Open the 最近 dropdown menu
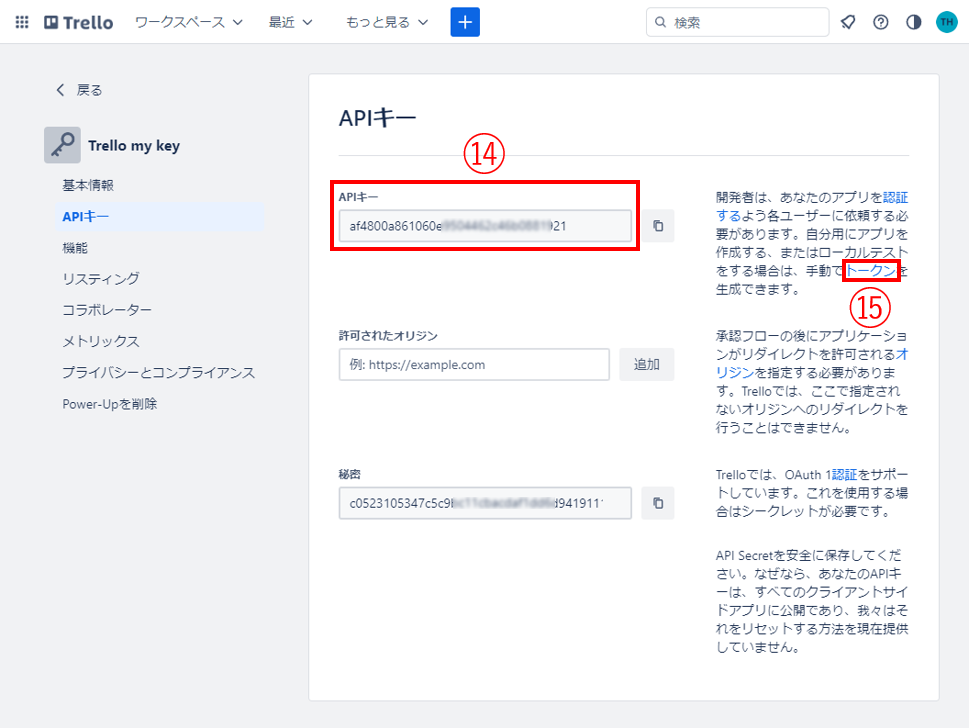 coord(289,22)
